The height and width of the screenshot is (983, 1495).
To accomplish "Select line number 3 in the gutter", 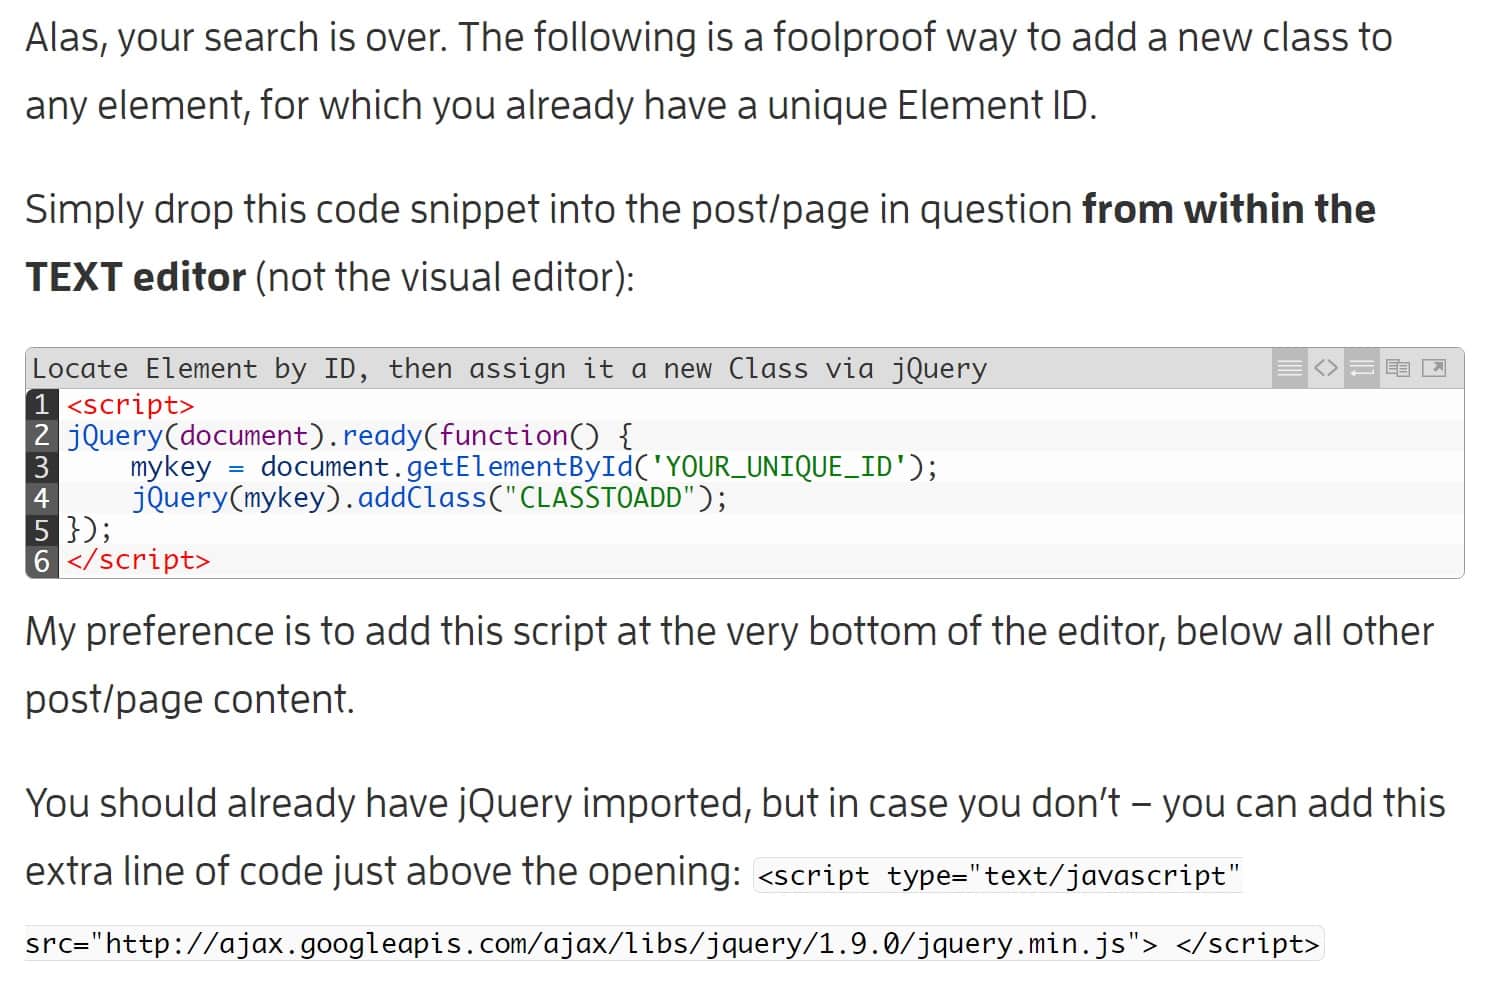I will (x=40, y=466).
